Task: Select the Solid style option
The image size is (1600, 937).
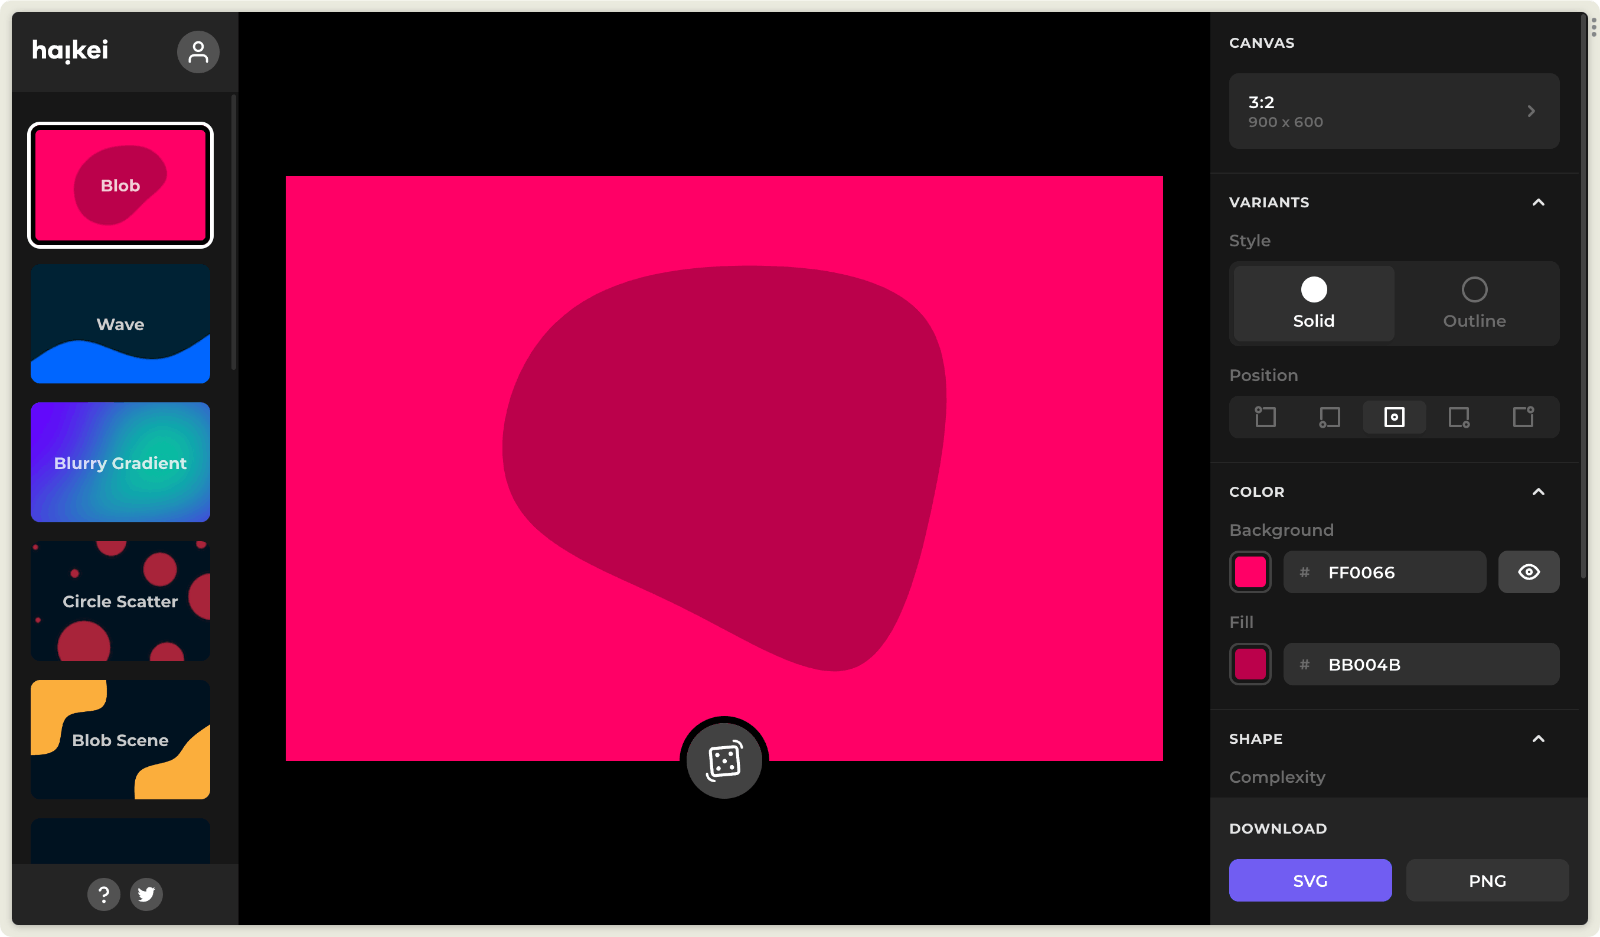Action: coord(1313,303)
